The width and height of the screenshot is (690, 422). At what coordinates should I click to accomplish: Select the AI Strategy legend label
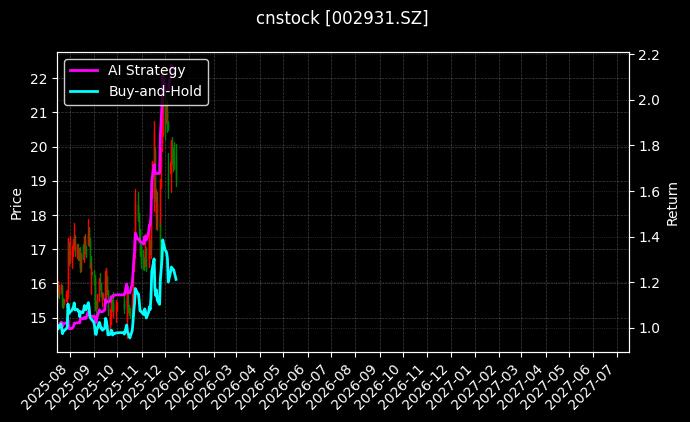(146, 71)
